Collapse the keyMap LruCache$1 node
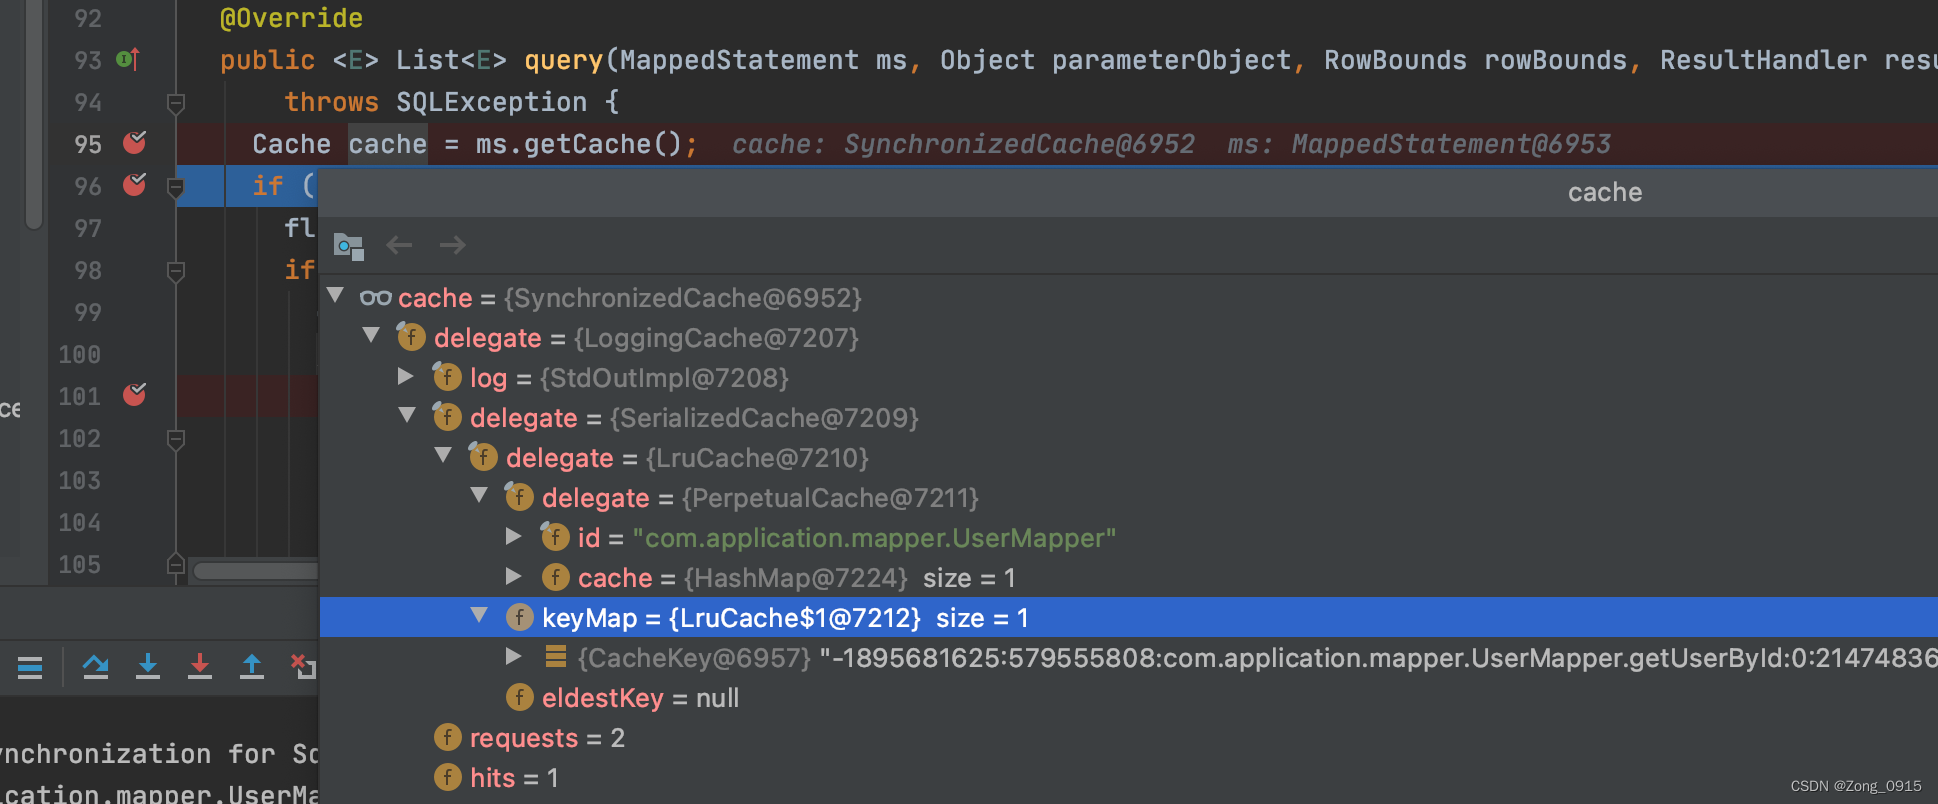This screenshot has height=804, width=1938. pyautogui.click(x=480, y=616)
